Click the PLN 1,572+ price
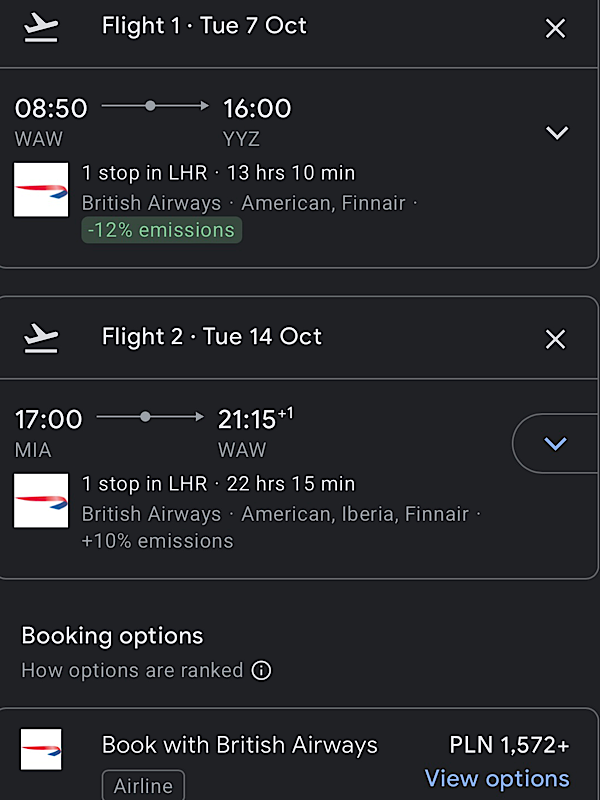The image size is (600, 800). [x=509, y=745]
